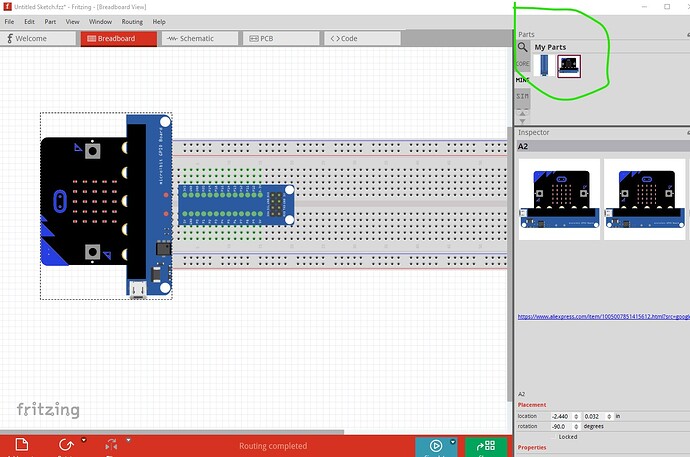The image size is (690, 457).
Task: Click the Properties section heading
Action: point(532,447)
